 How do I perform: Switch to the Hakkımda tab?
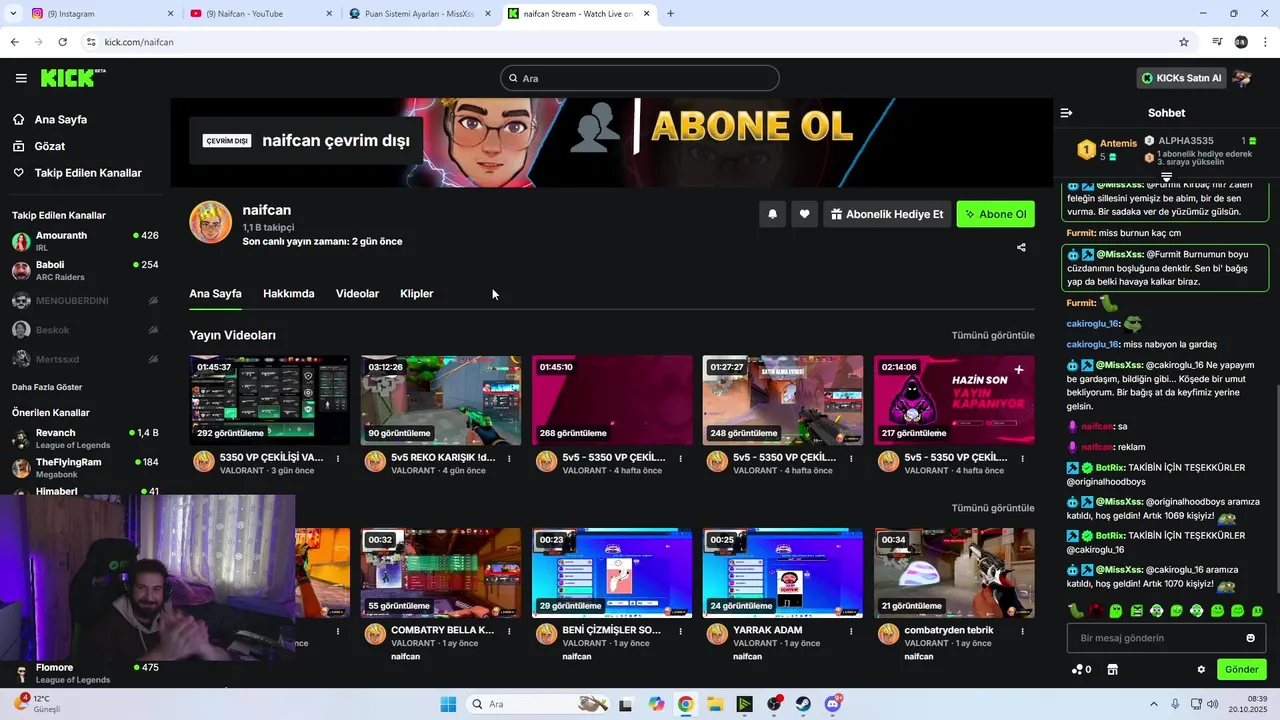tap(288, 294)
